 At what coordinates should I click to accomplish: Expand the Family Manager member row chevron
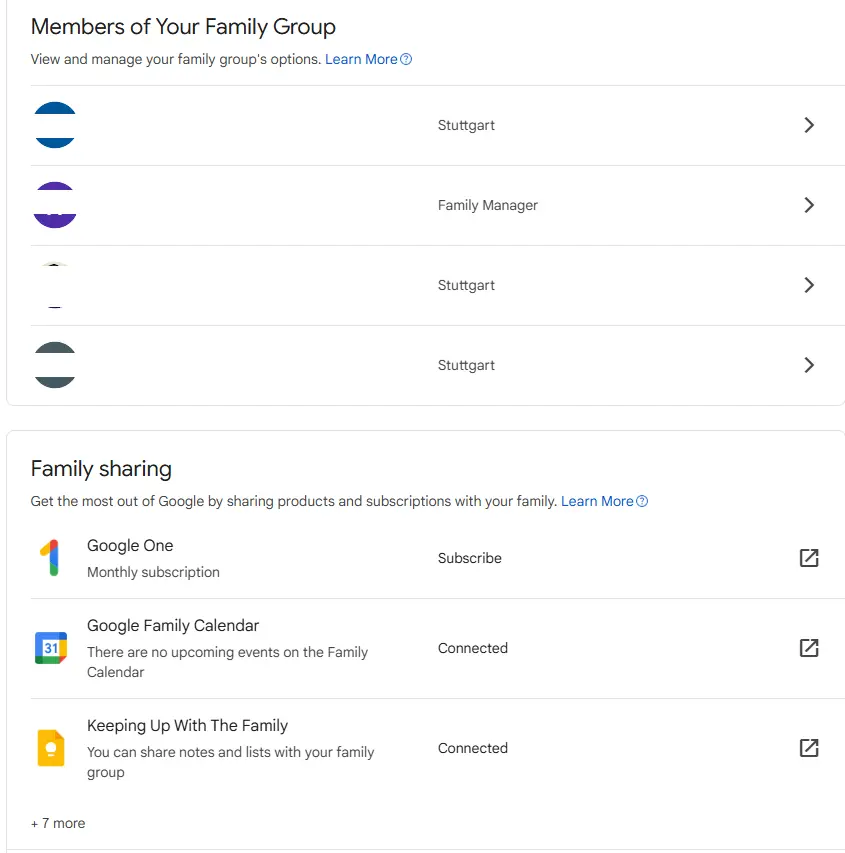click(x=809, y=205)
